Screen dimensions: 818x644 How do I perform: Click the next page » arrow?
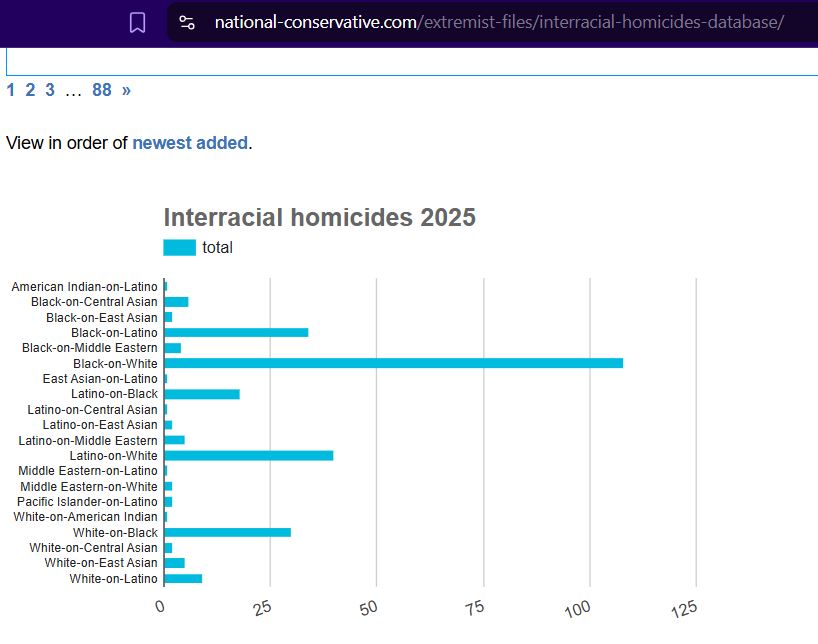pyautogui.click(x=126, y=90)
